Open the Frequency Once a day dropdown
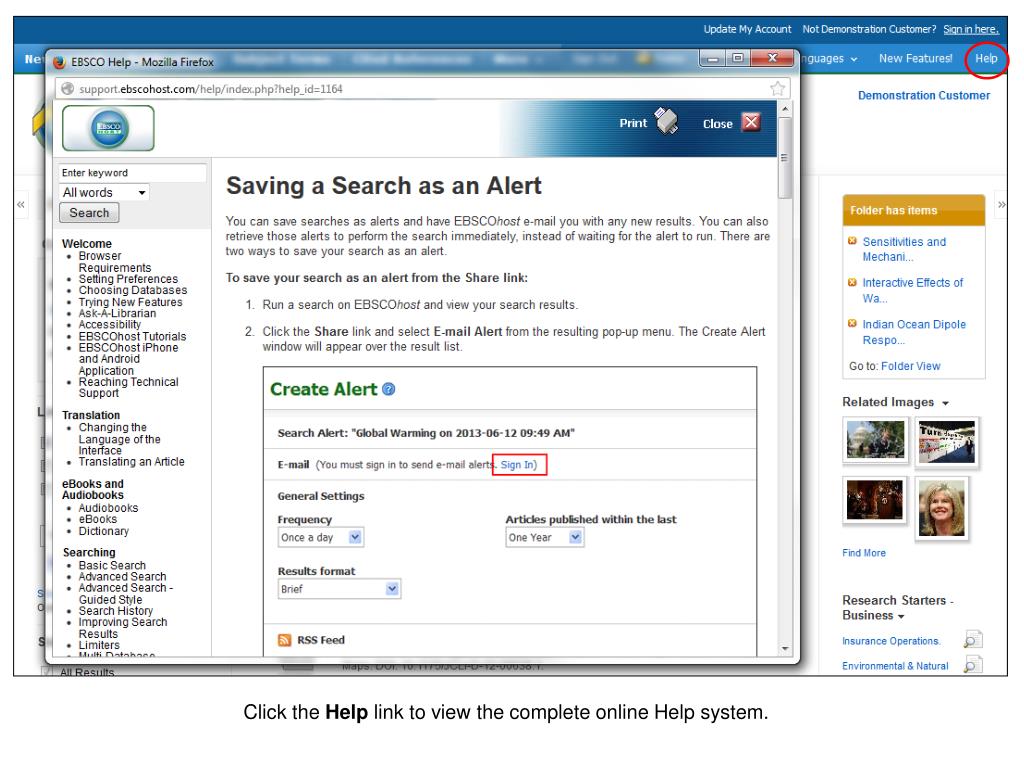The width and height of the screenshot is (1024, 768). [321, 537]
